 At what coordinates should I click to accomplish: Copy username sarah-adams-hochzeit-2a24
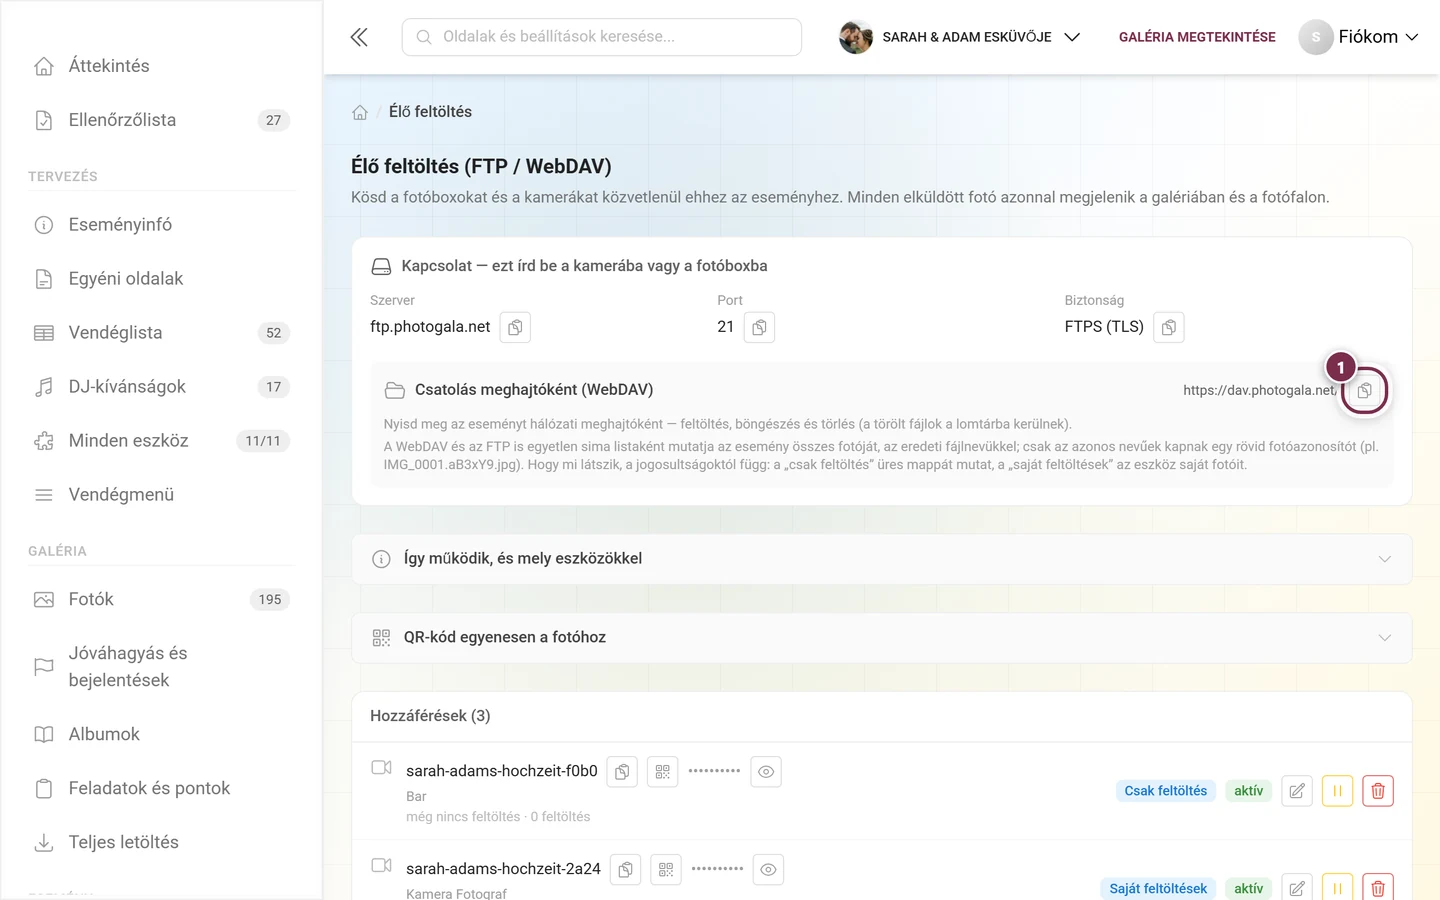click(625, 870)
